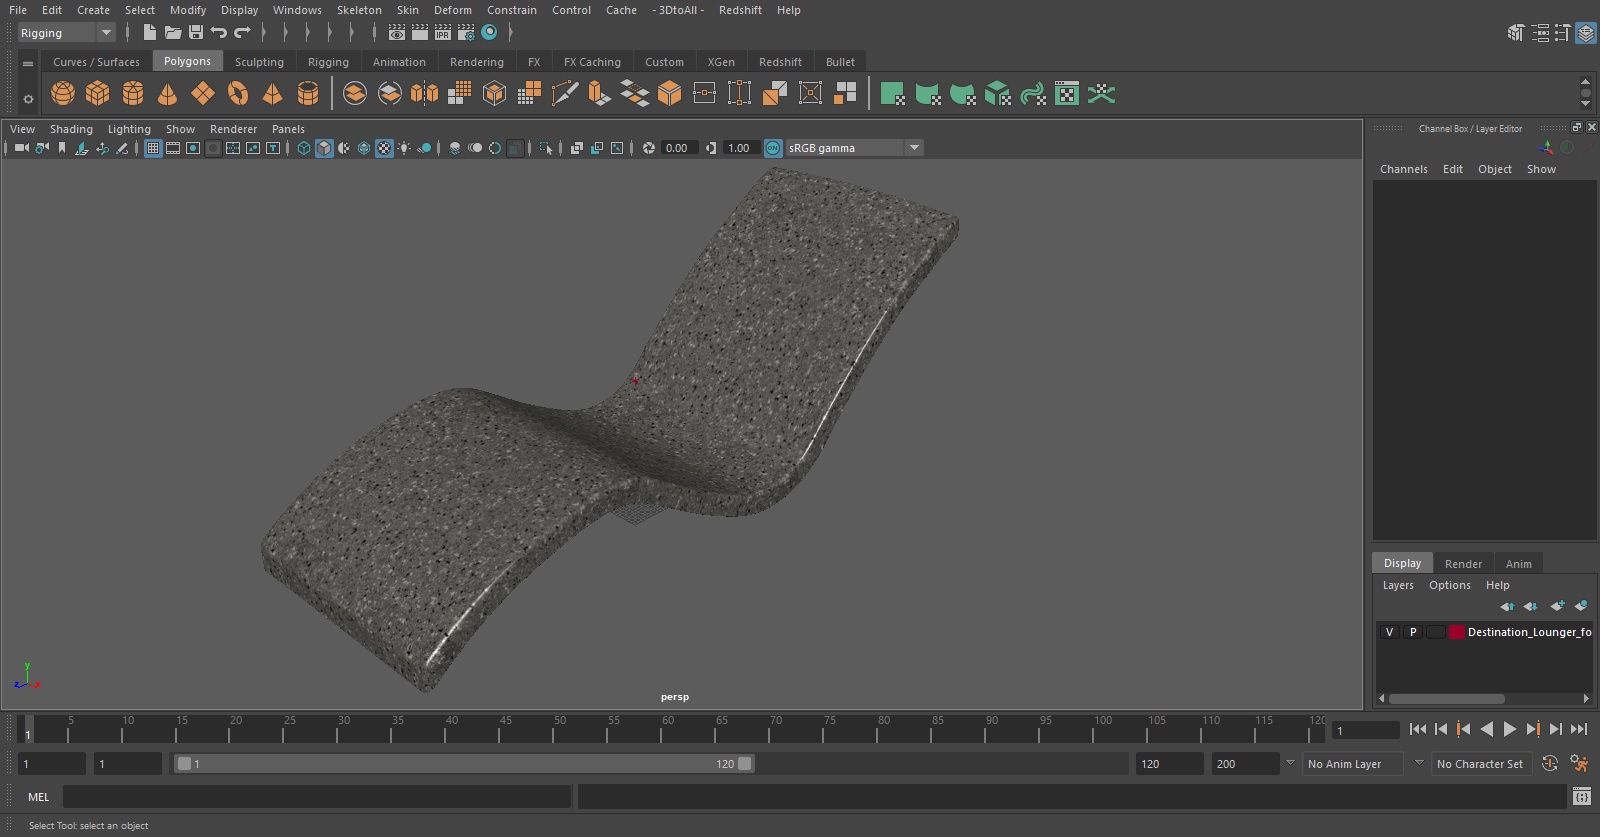
Task: Toggle use all lights icon
Action: click(x=404, y=148)
